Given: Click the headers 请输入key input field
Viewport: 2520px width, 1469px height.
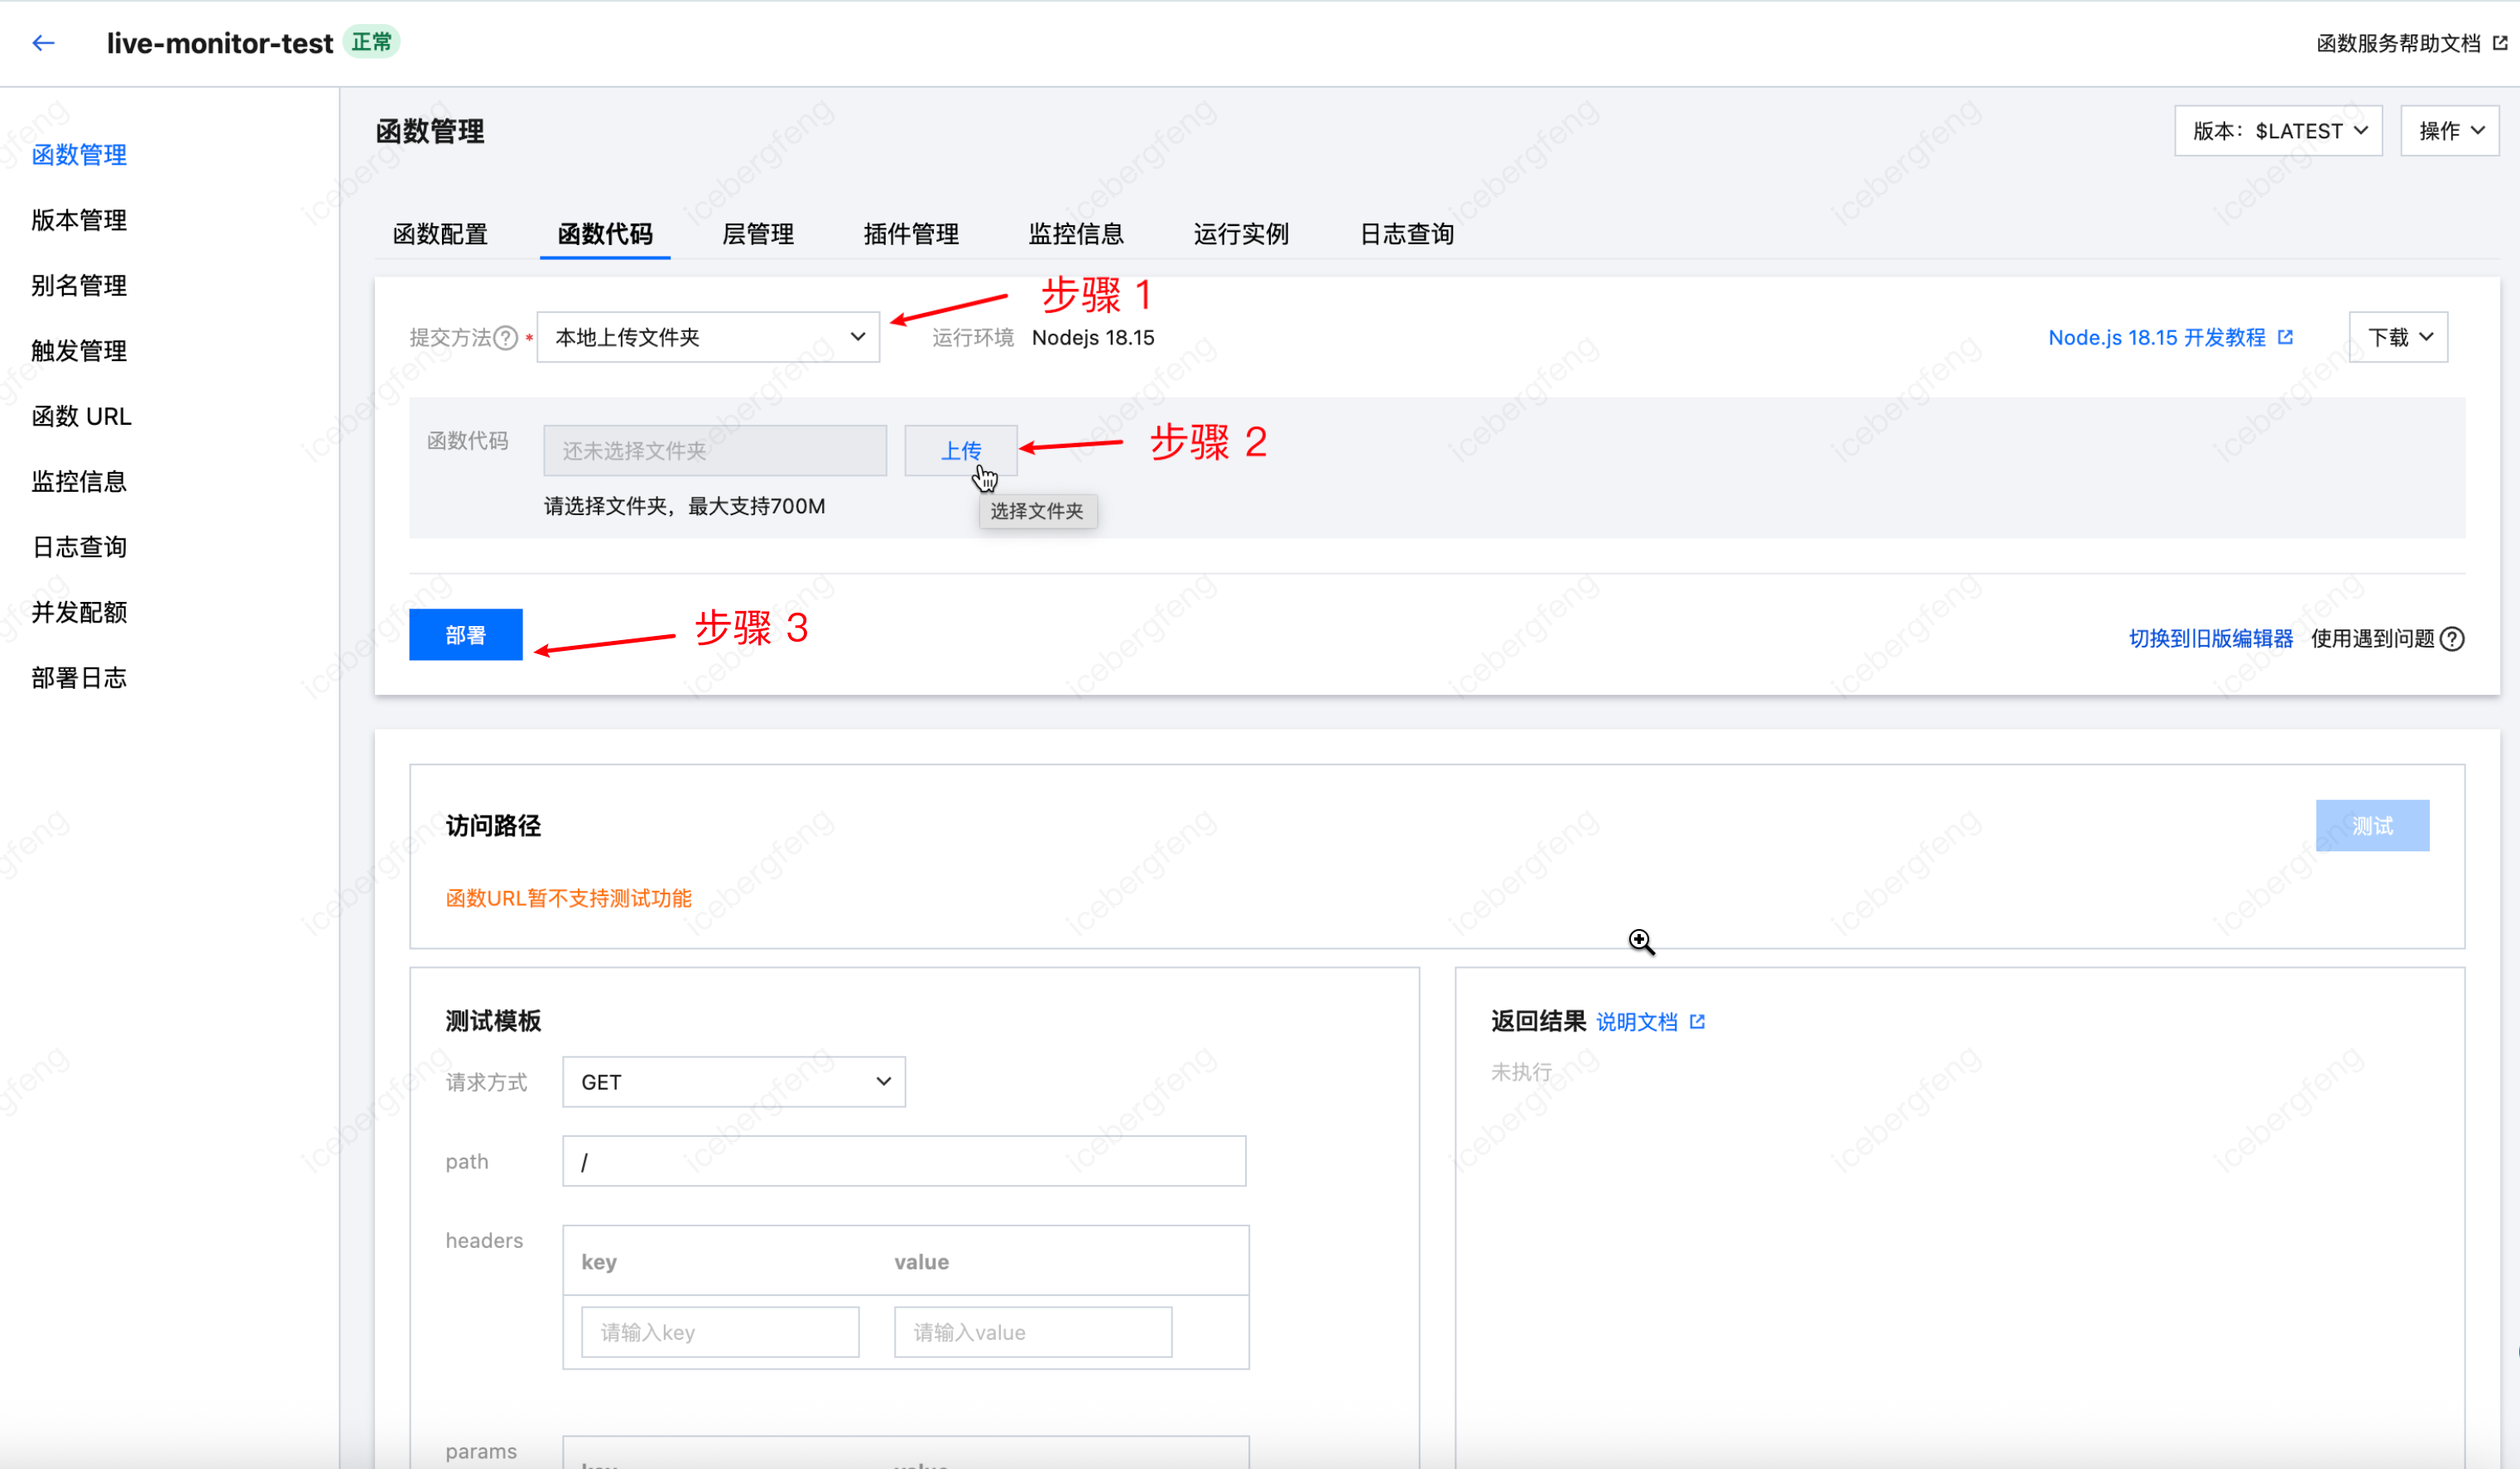Looking at the screenshot, I should coord(719,1332).
